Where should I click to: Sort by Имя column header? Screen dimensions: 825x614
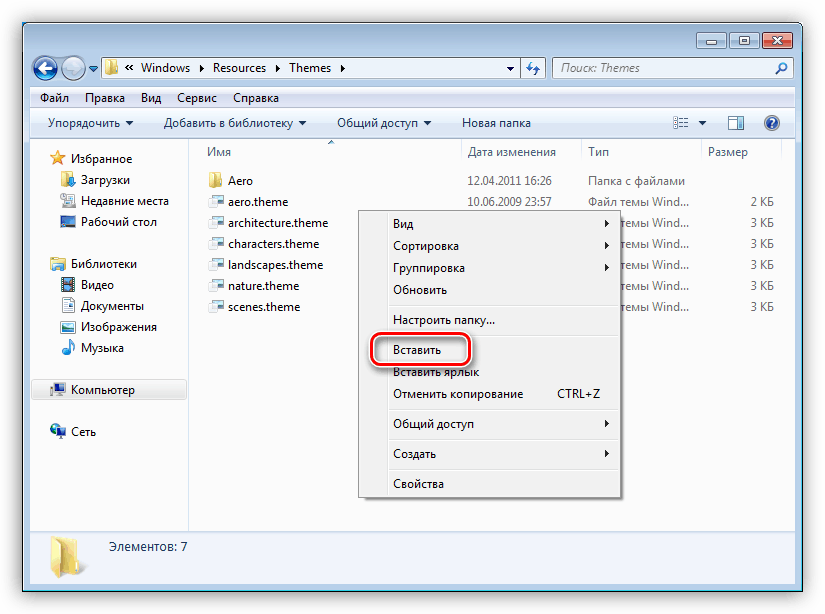pos(219,152)
